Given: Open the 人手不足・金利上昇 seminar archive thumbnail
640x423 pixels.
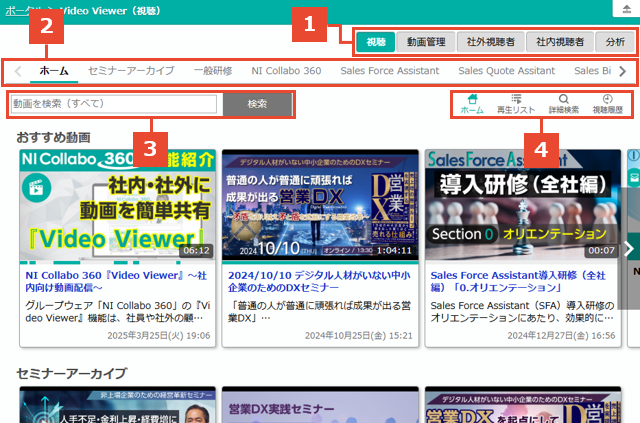Looking at the screenshot, I should click(x=118, y=405).
